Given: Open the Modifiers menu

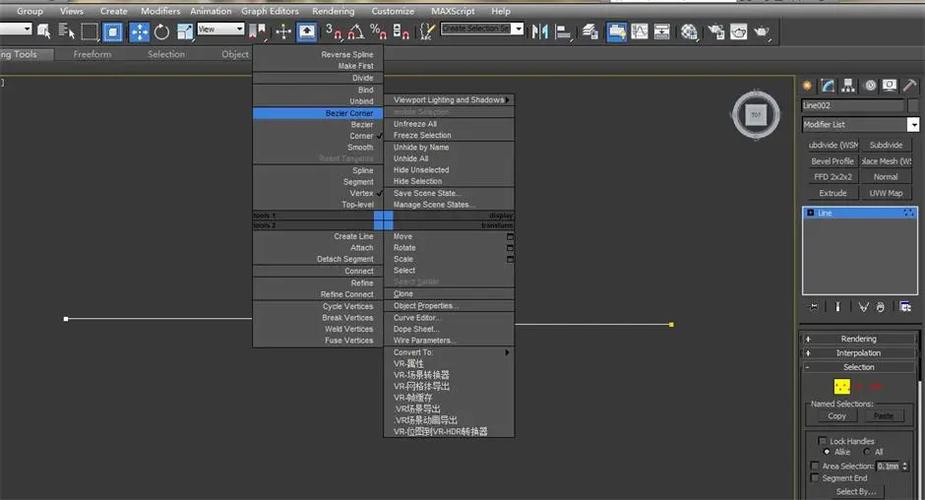Looking at the screenshot, I should (x=160, y=11).
